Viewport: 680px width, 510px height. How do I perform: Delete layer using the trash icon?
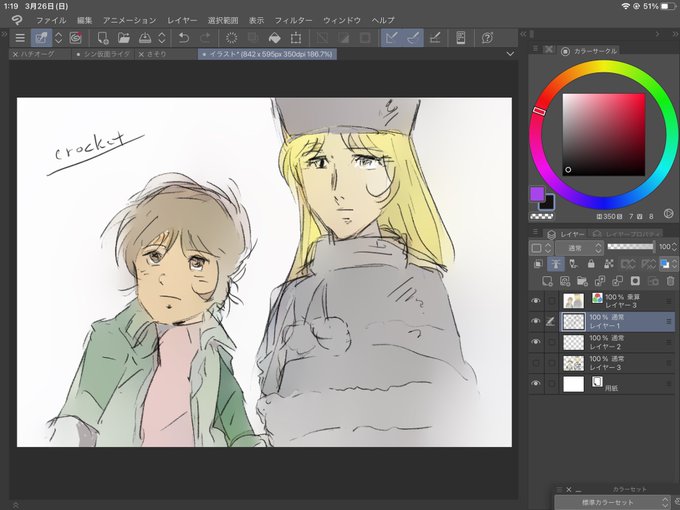pos(669,282)
